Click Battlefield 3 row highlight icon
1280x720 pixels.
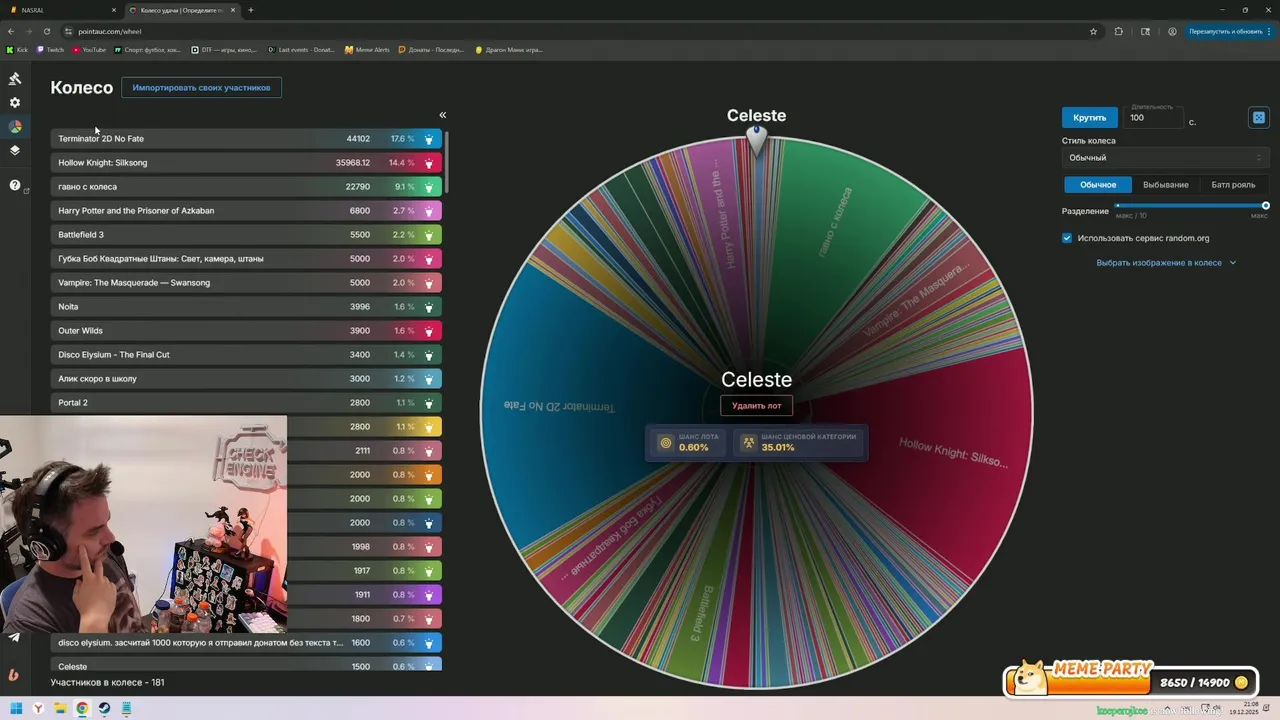tap(429, 235)
